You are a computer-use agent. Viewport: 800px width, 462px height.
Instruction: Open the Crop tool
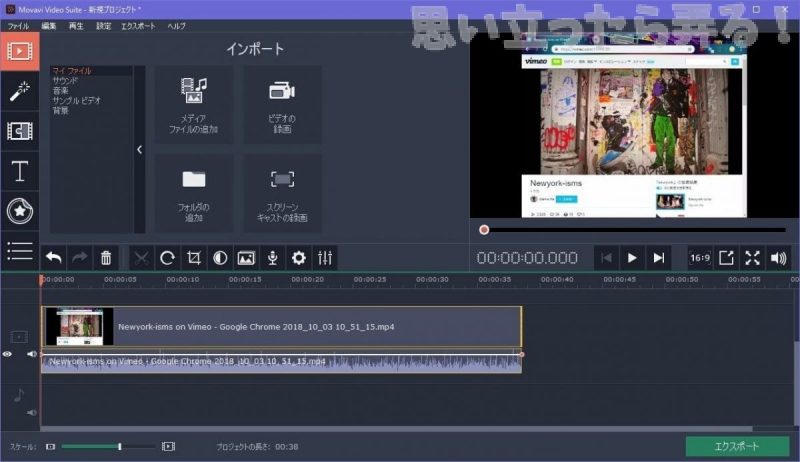coord(194,258)
